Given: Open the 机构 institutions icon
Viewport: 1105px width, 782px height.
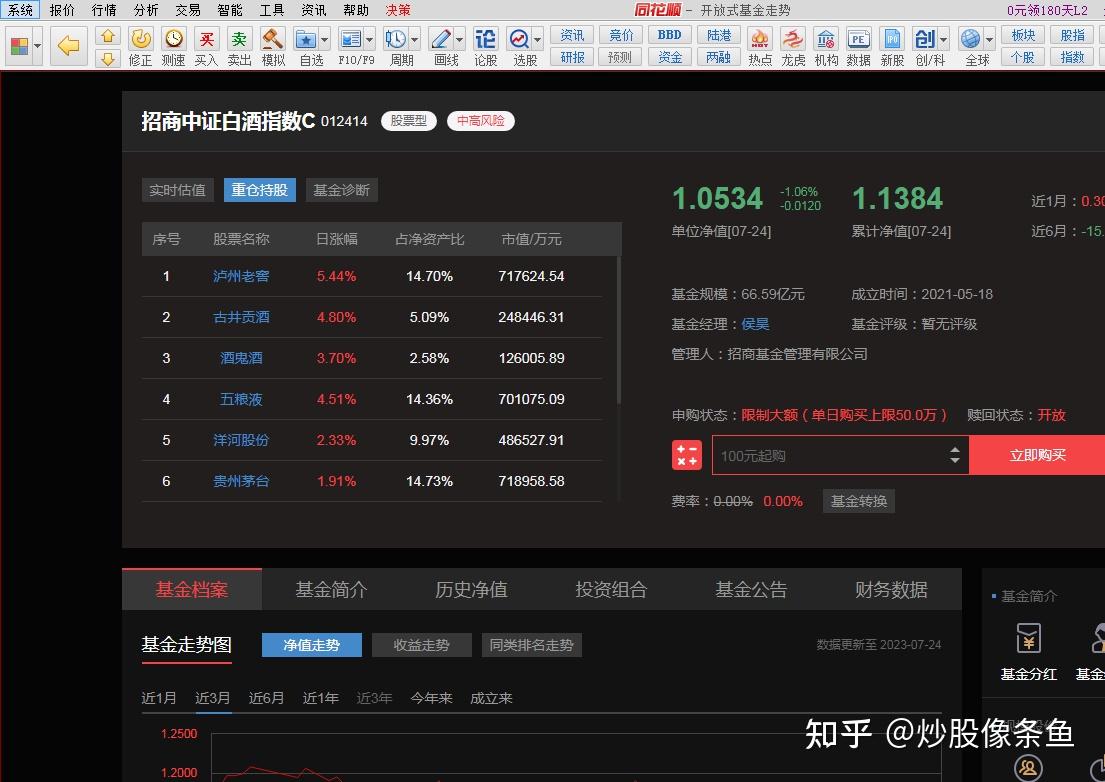Looking at the screenshot, I should click(826, 39).
